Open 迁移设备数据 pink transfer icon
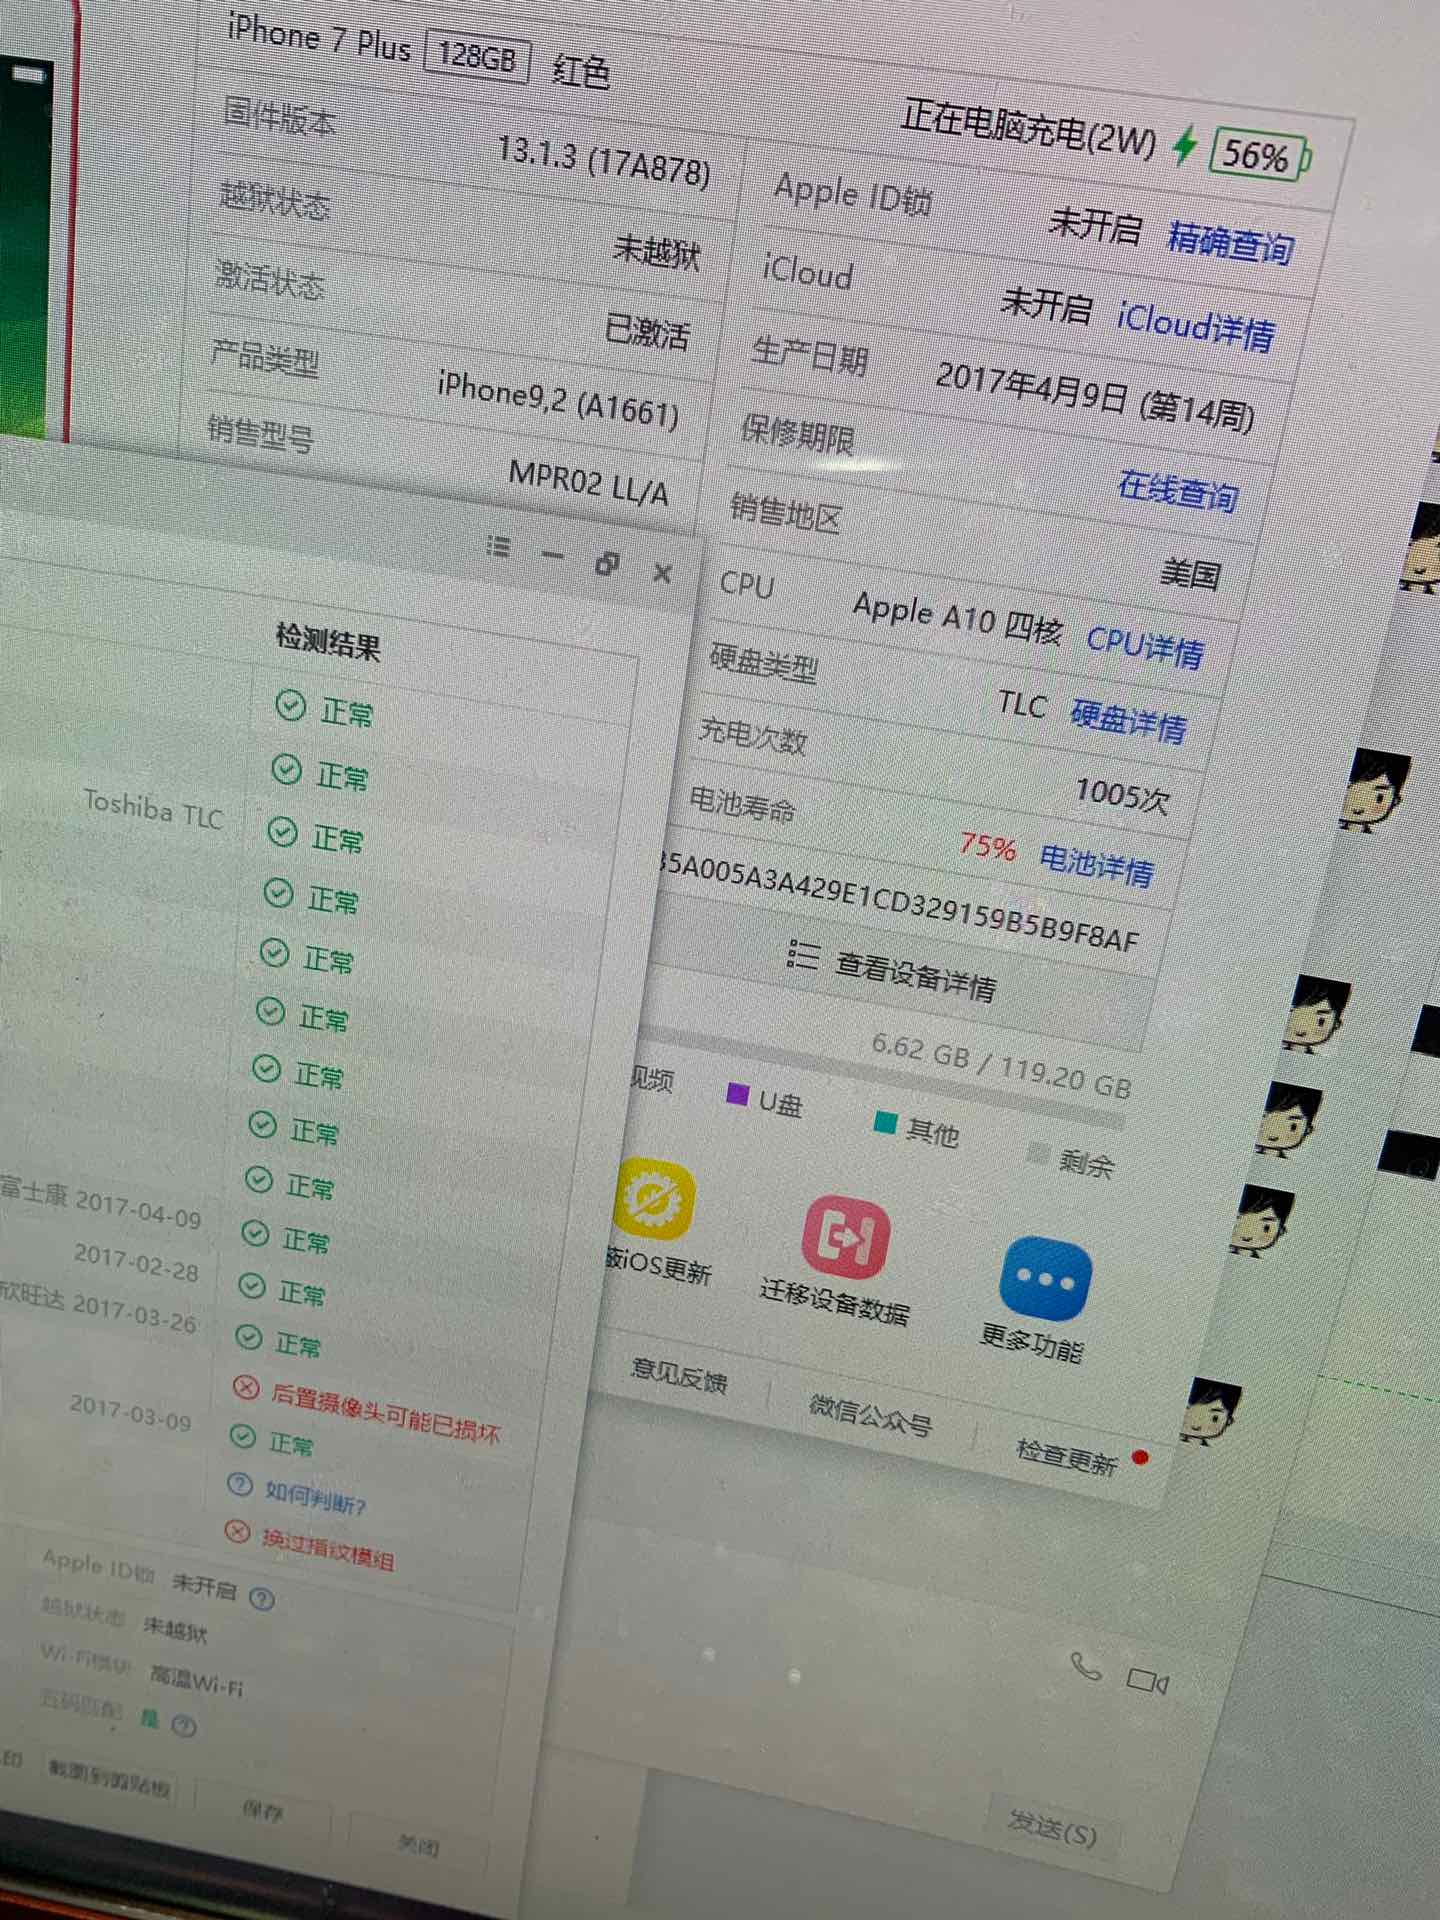 pyautogui.click(x=846, y=1236)
